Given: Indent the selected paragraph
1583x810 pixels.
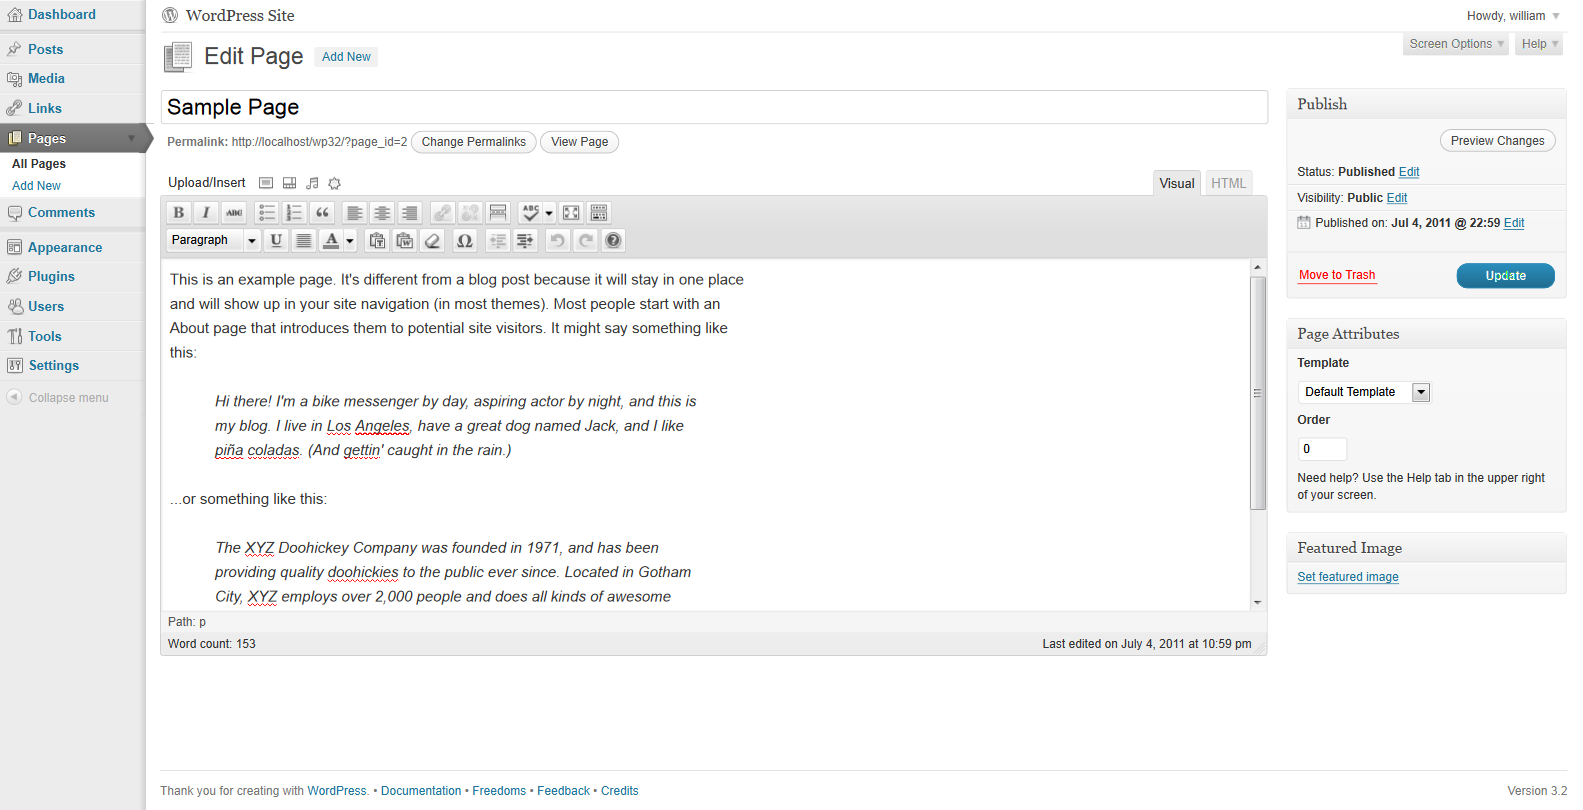Looking at the screenshot, I should pos(525,240).
